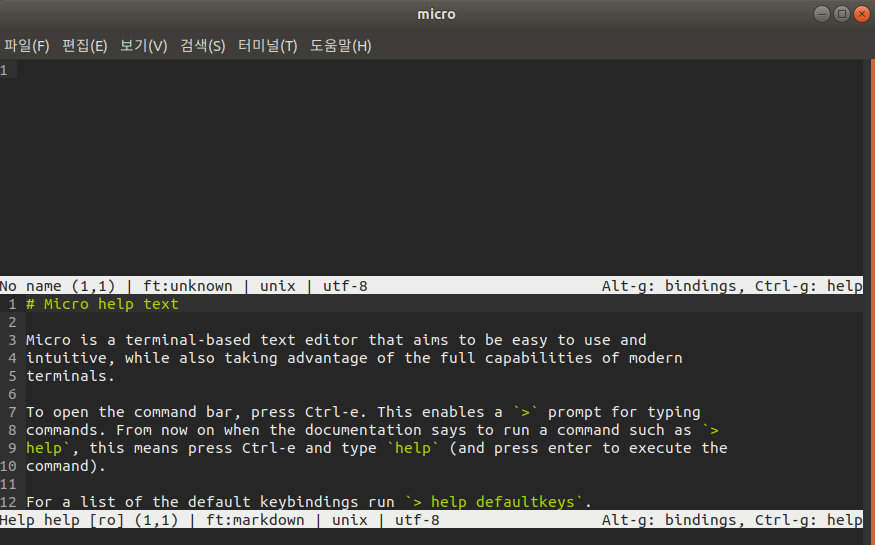Click line number 6 in help pane
The height and width of the screenshot is (545, 875).
pyautogui.click(x=12, y=394)
